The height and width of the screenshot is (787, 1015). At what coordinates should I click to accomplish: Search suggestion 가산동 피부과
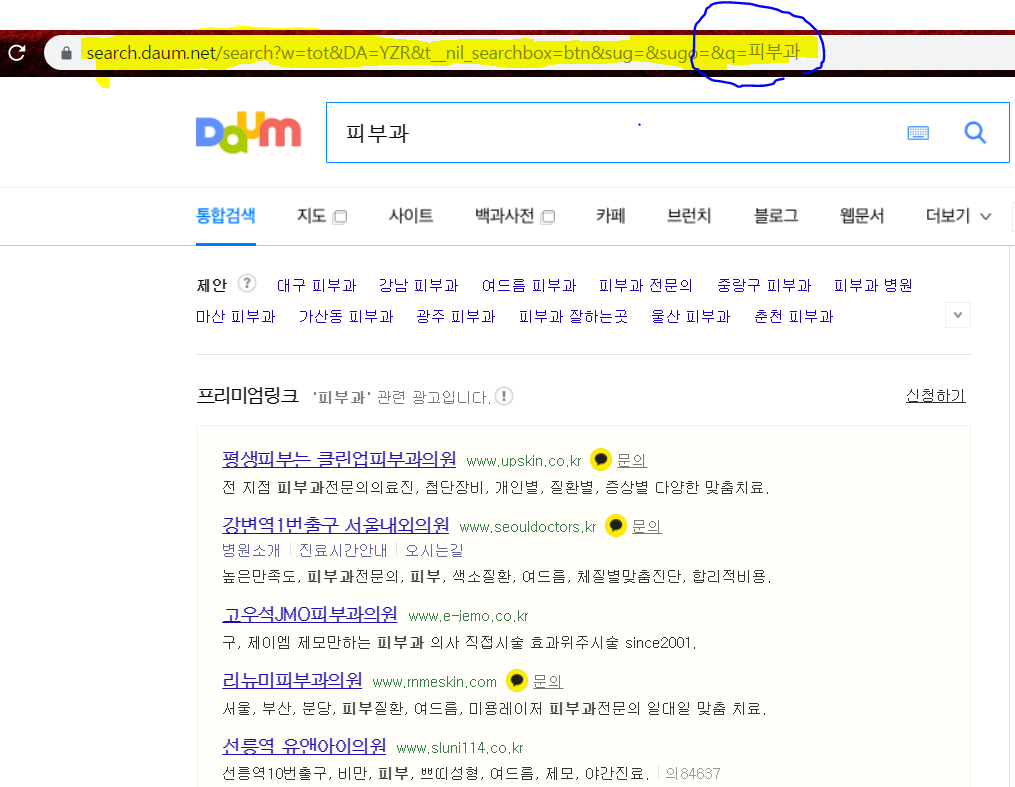coord(346,316)
